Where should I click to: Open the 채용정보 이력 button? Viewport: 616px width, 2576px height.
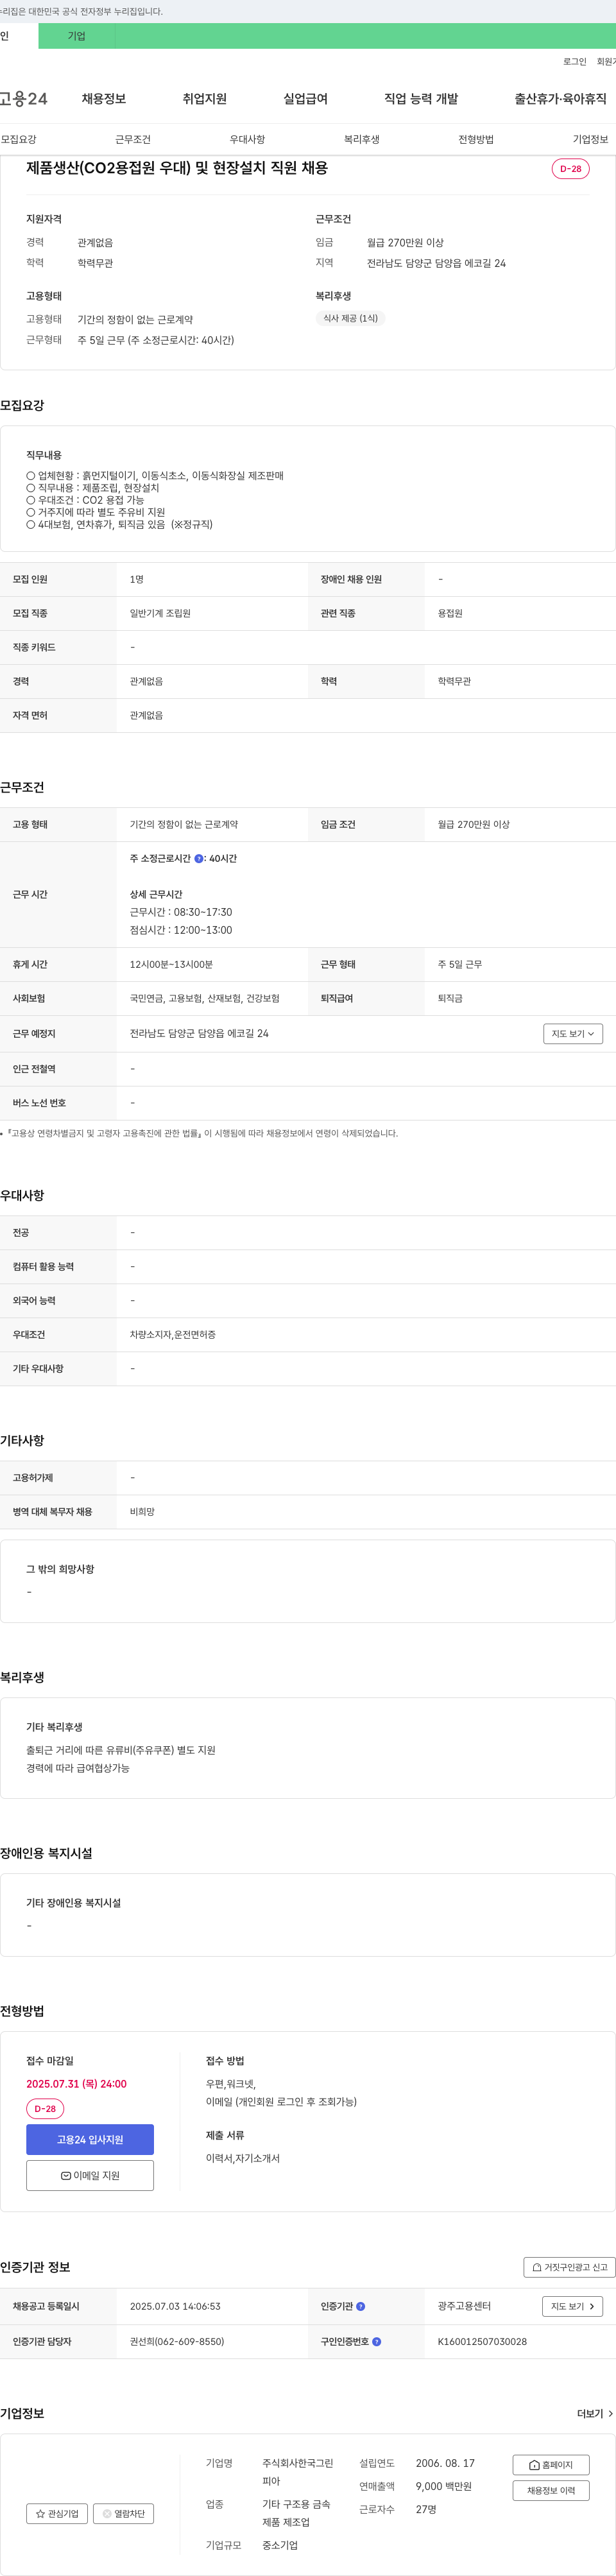coord(551,2491)
